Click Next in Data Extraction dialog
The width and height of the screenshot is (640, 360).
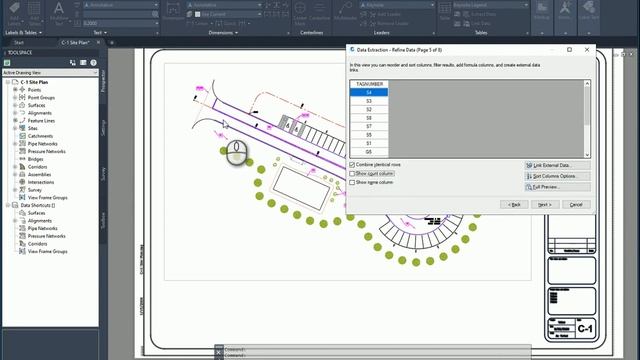(545, 204)
